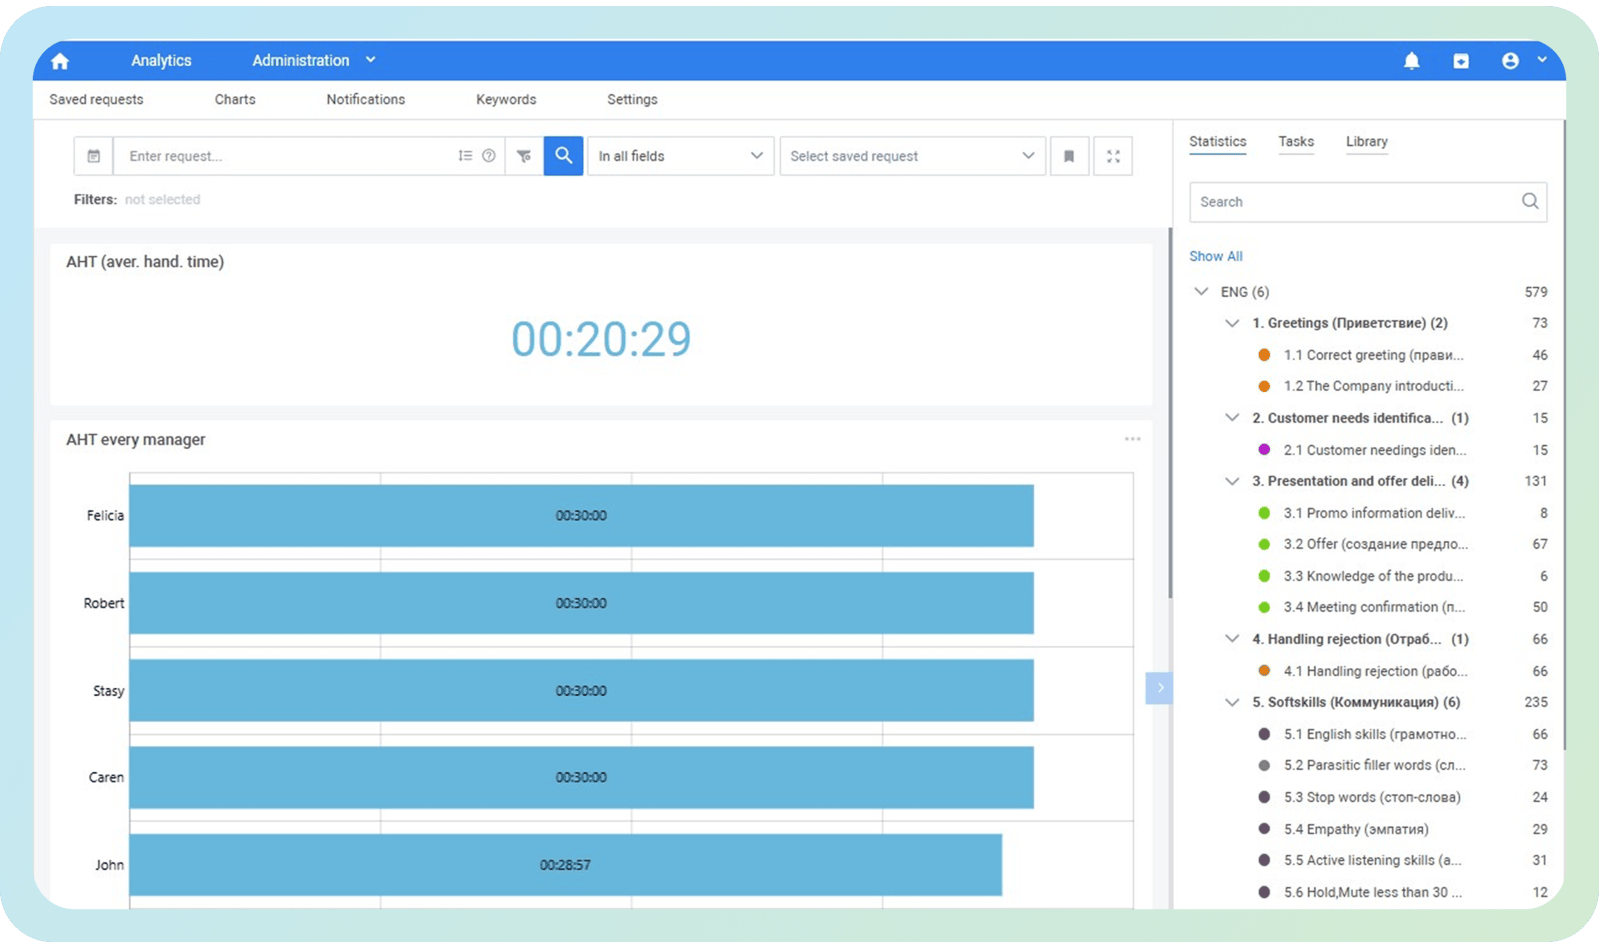Switch to the Notifications tab
The image size is (1599, 948).
pos(366,99)
